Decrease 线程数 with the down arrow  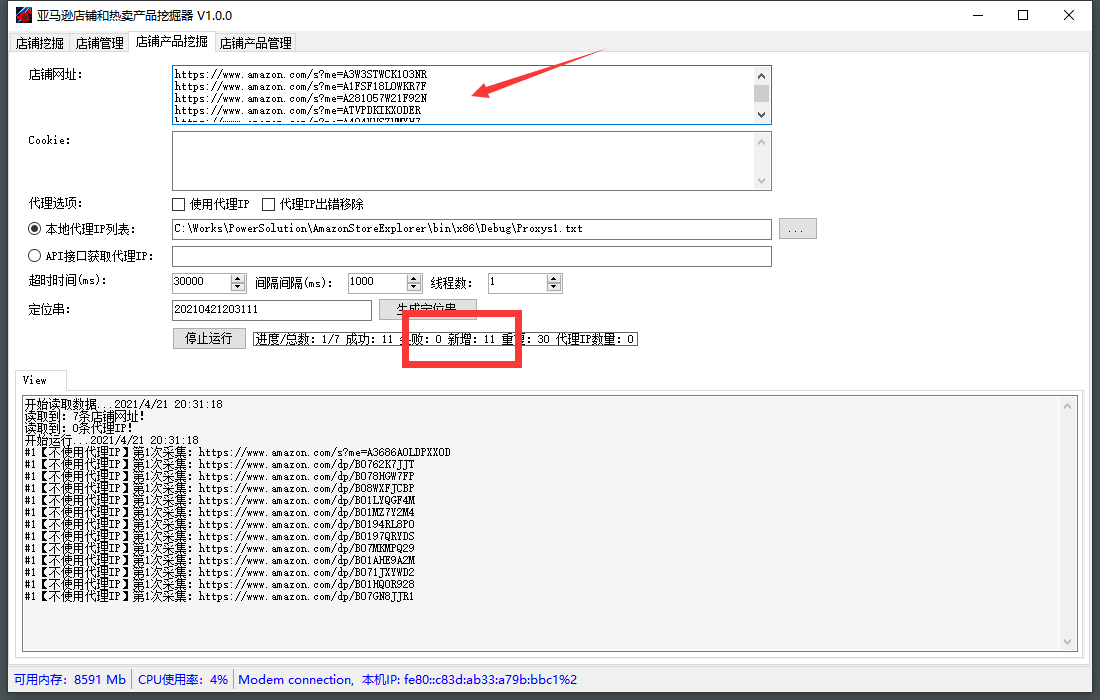554,287
